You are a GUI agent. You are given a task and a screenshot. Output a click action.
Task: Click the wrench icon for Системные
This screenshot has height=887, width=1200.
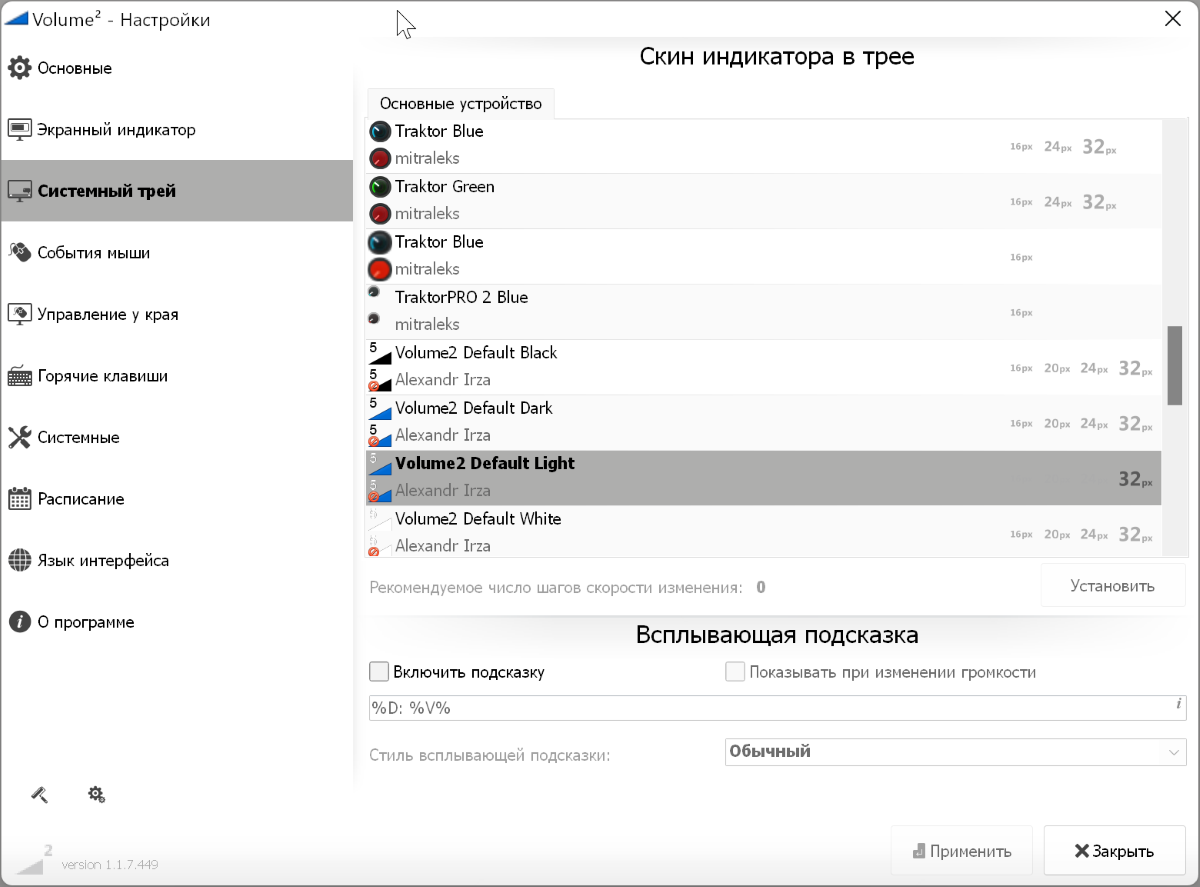19,437
